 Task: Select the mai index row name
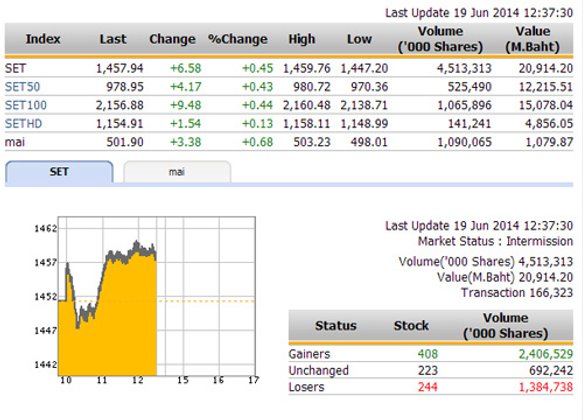(x=15, y=142)
